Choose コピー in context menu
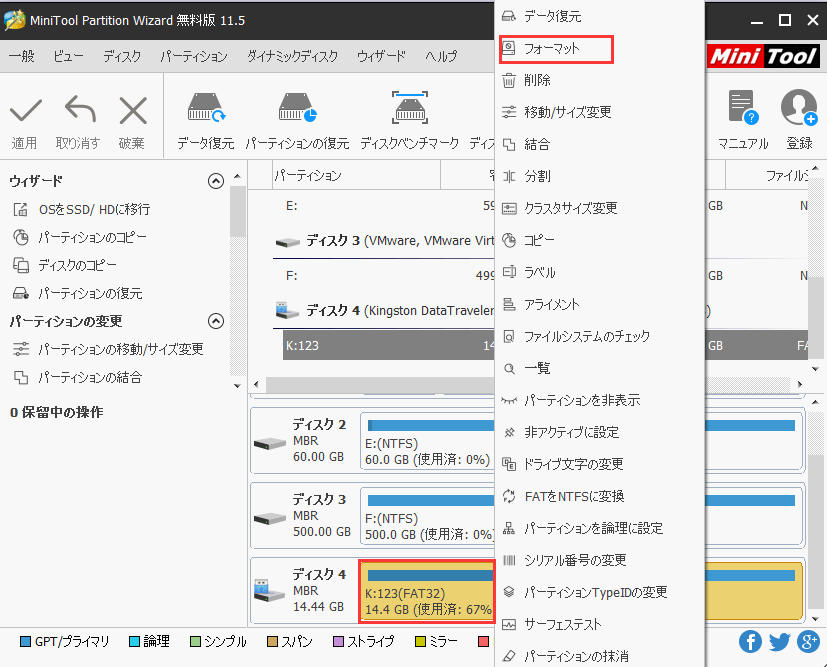Screen dimensions: 827x667 pos(600,240)
